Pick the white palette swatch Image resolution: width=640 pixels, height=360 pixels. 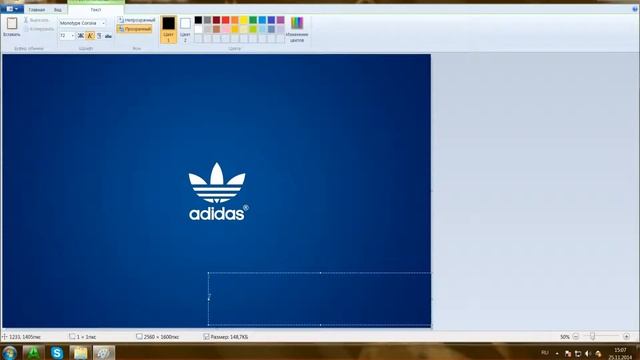point(198,29)
